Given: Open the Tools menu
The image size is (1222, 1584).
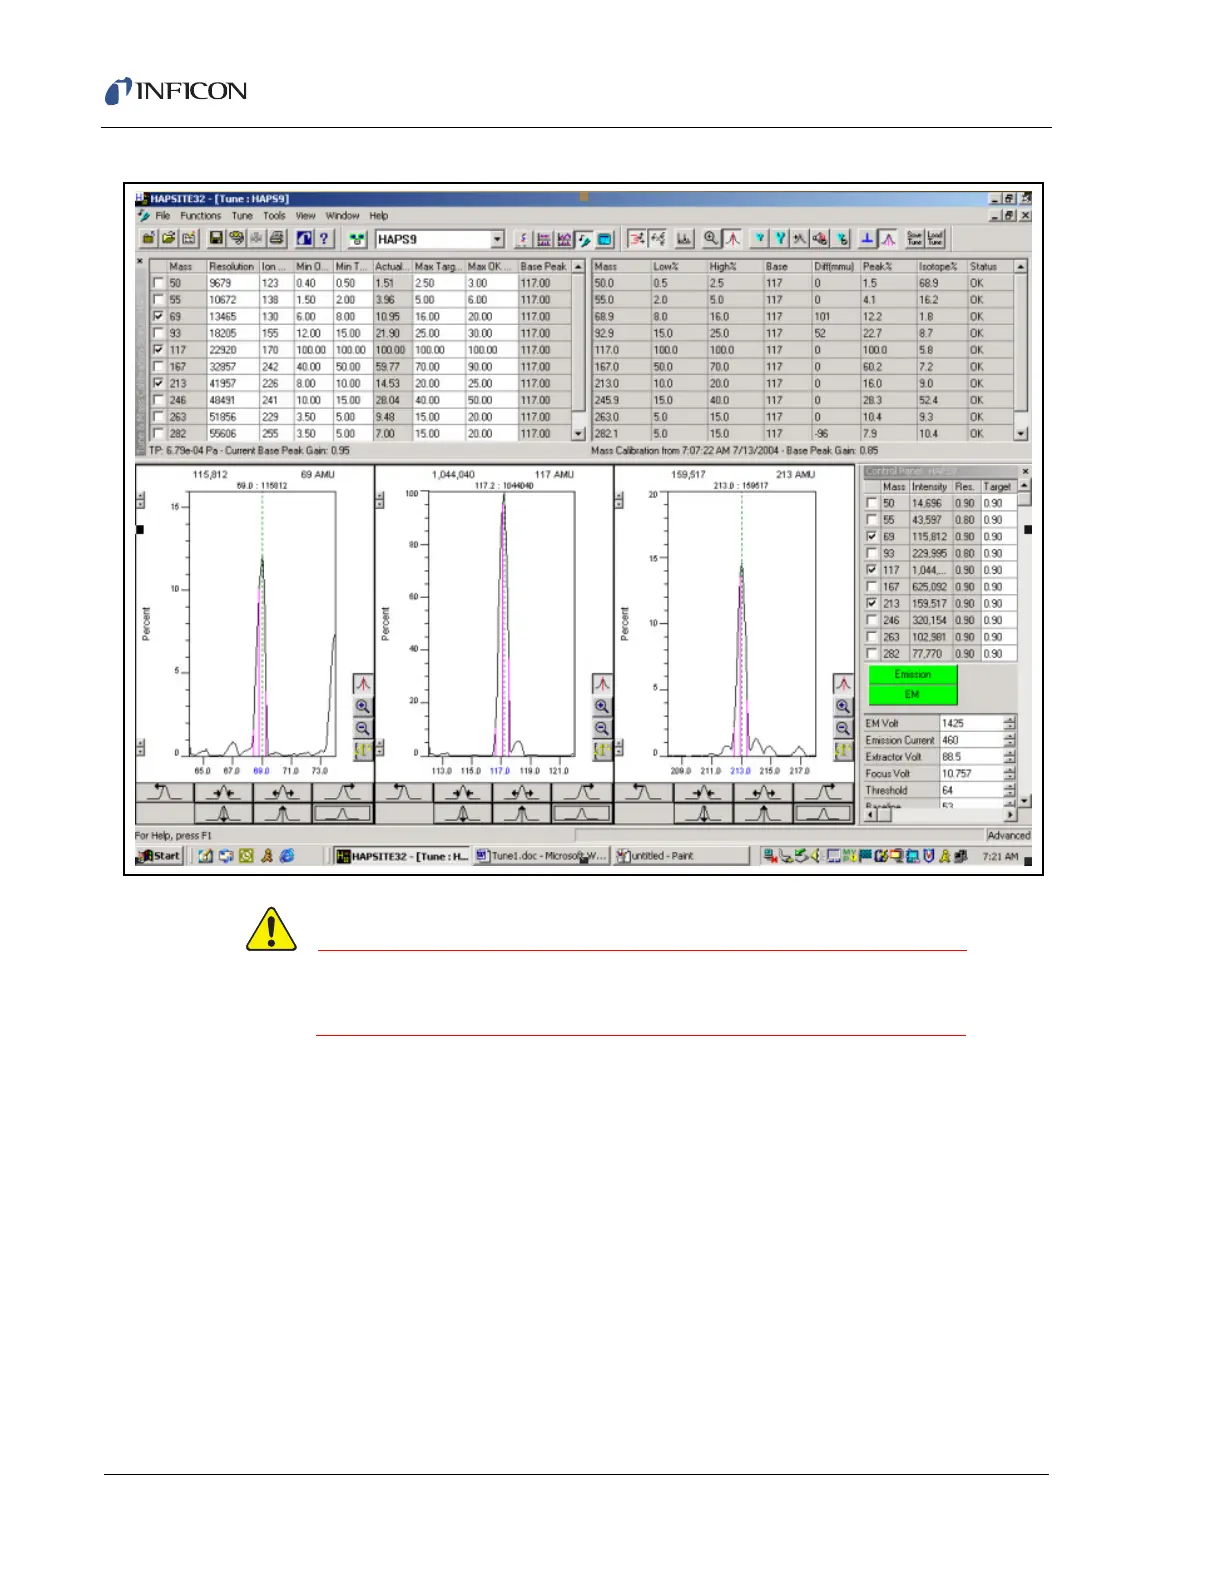Looking at the screenshot, I should click(x=274, y=216).
